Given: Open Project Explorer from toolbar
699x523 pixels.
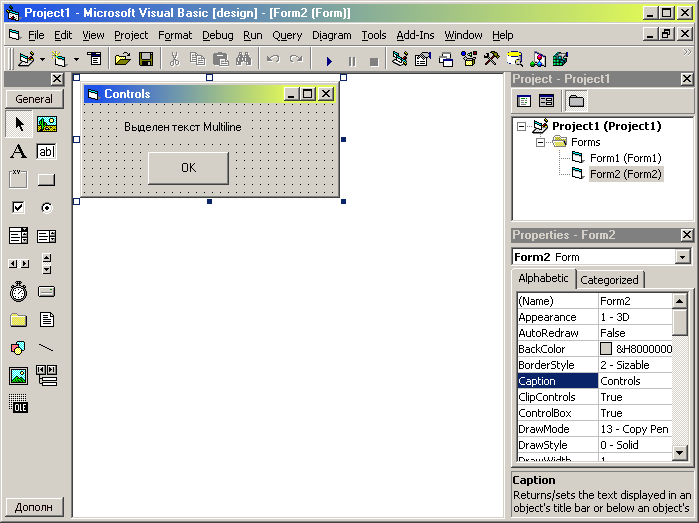Looking at the screenshot, I should pyautogui.click(x=400, y=59).
